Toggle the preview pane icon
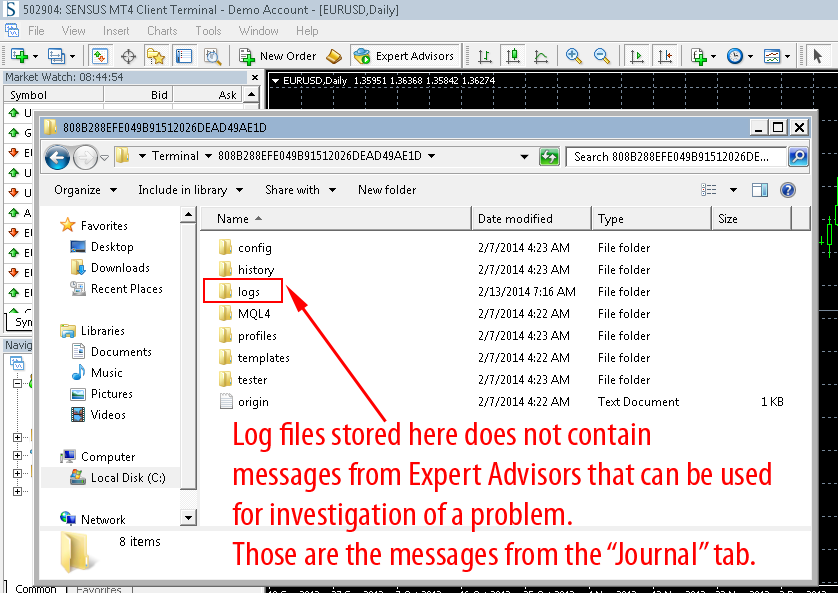The image size is (838, 593). [759, 190]
